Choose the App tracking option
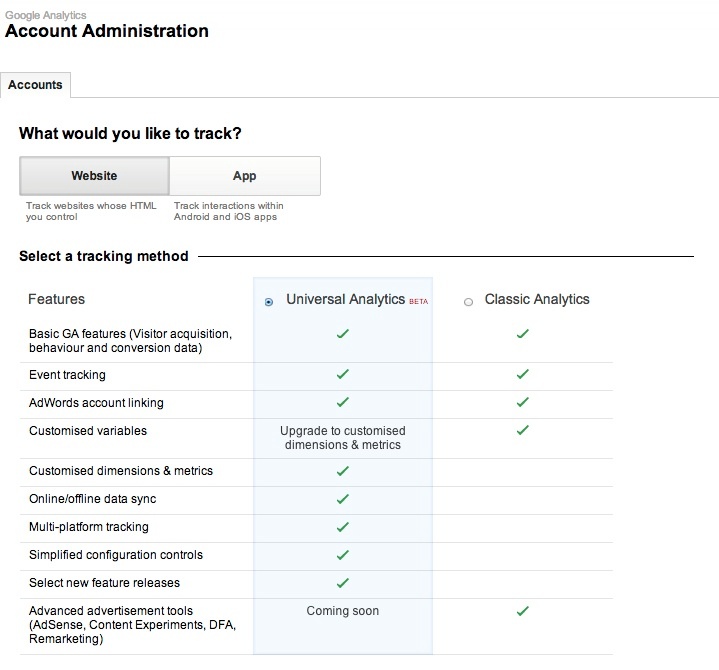719x670 pixels. pos(245,176)
